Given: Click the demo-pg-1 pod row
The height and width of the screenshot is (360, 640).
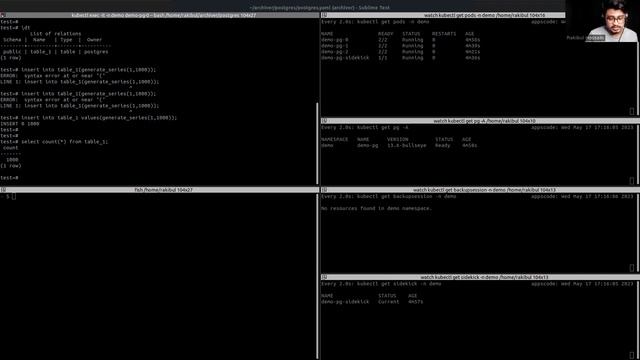Looking at the screenshot, I should (x=400, y=46).
